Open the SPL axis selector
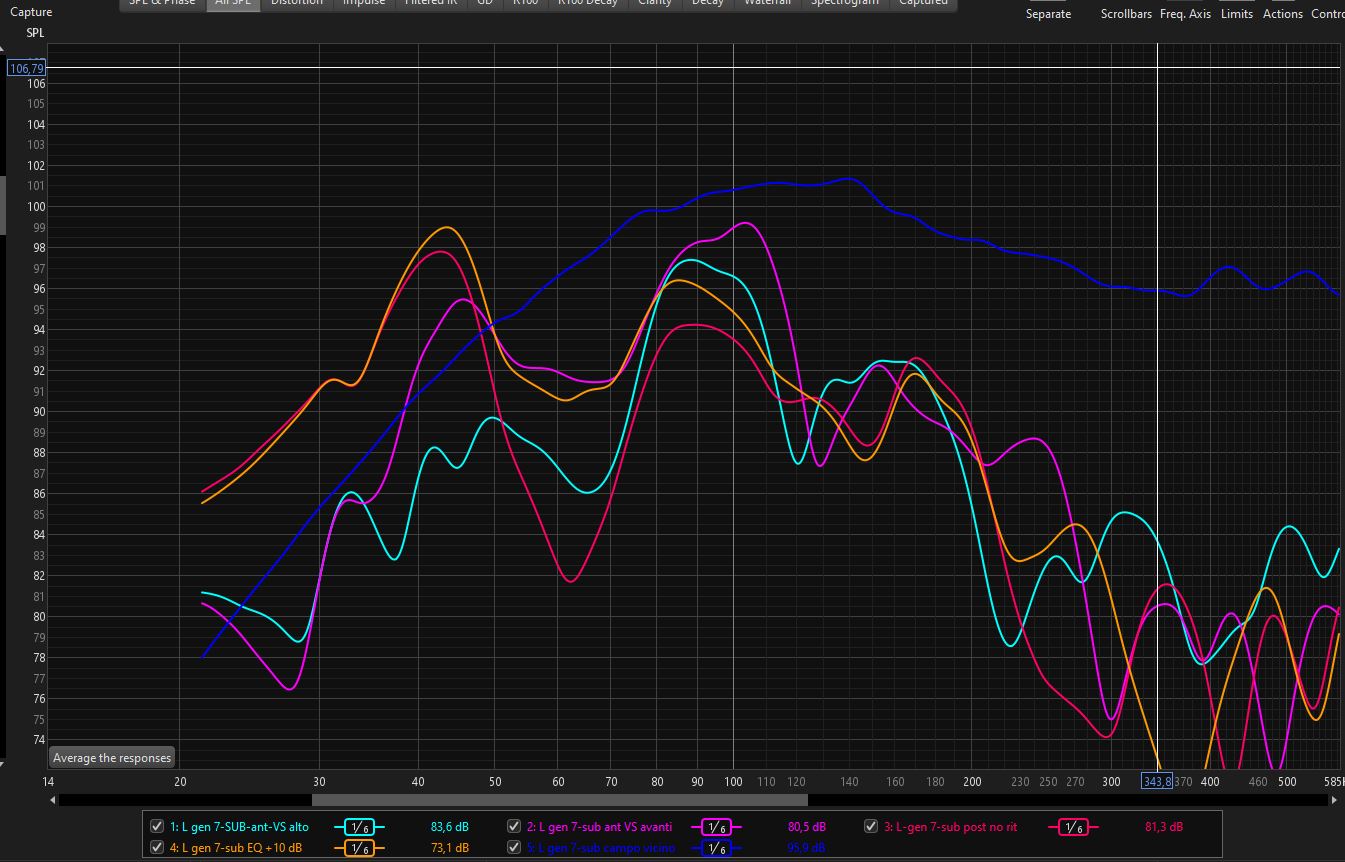This screenshot has width=1345, height=862. (x=36, y=33)
